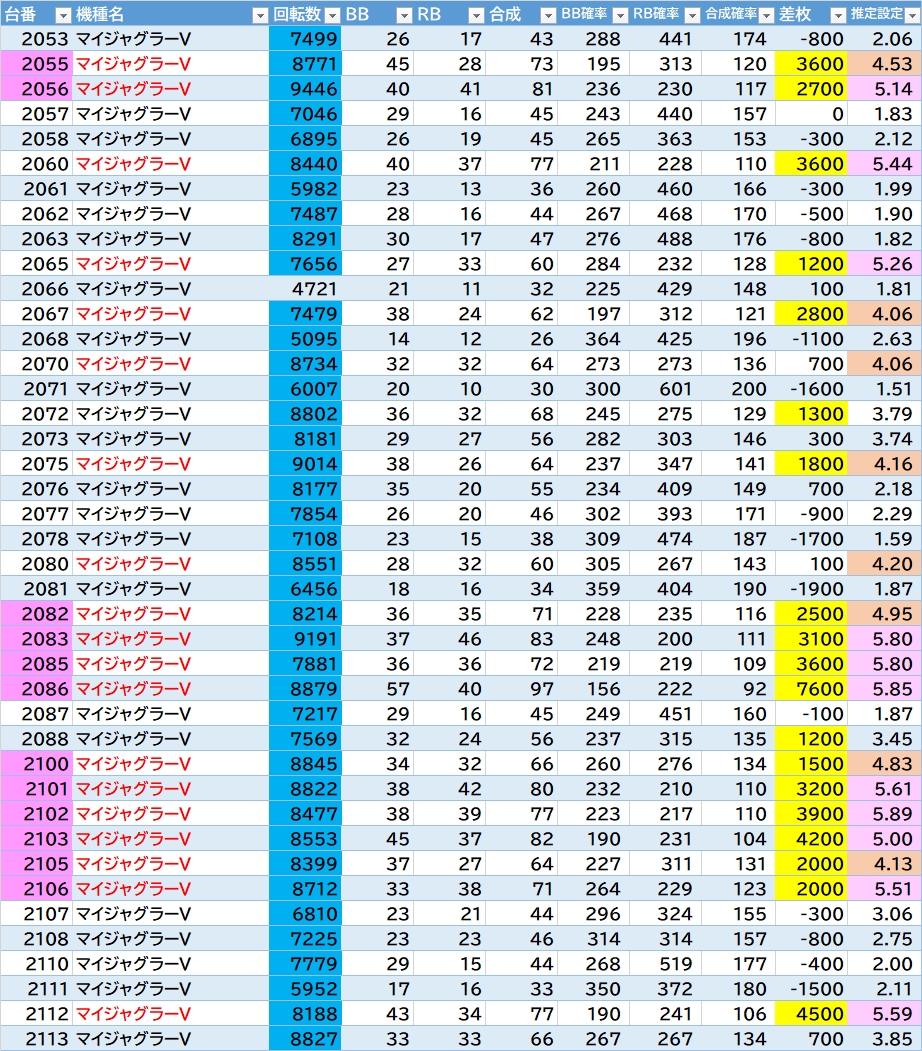Expand the 差枚 column filter arrow

pos(836,15)
